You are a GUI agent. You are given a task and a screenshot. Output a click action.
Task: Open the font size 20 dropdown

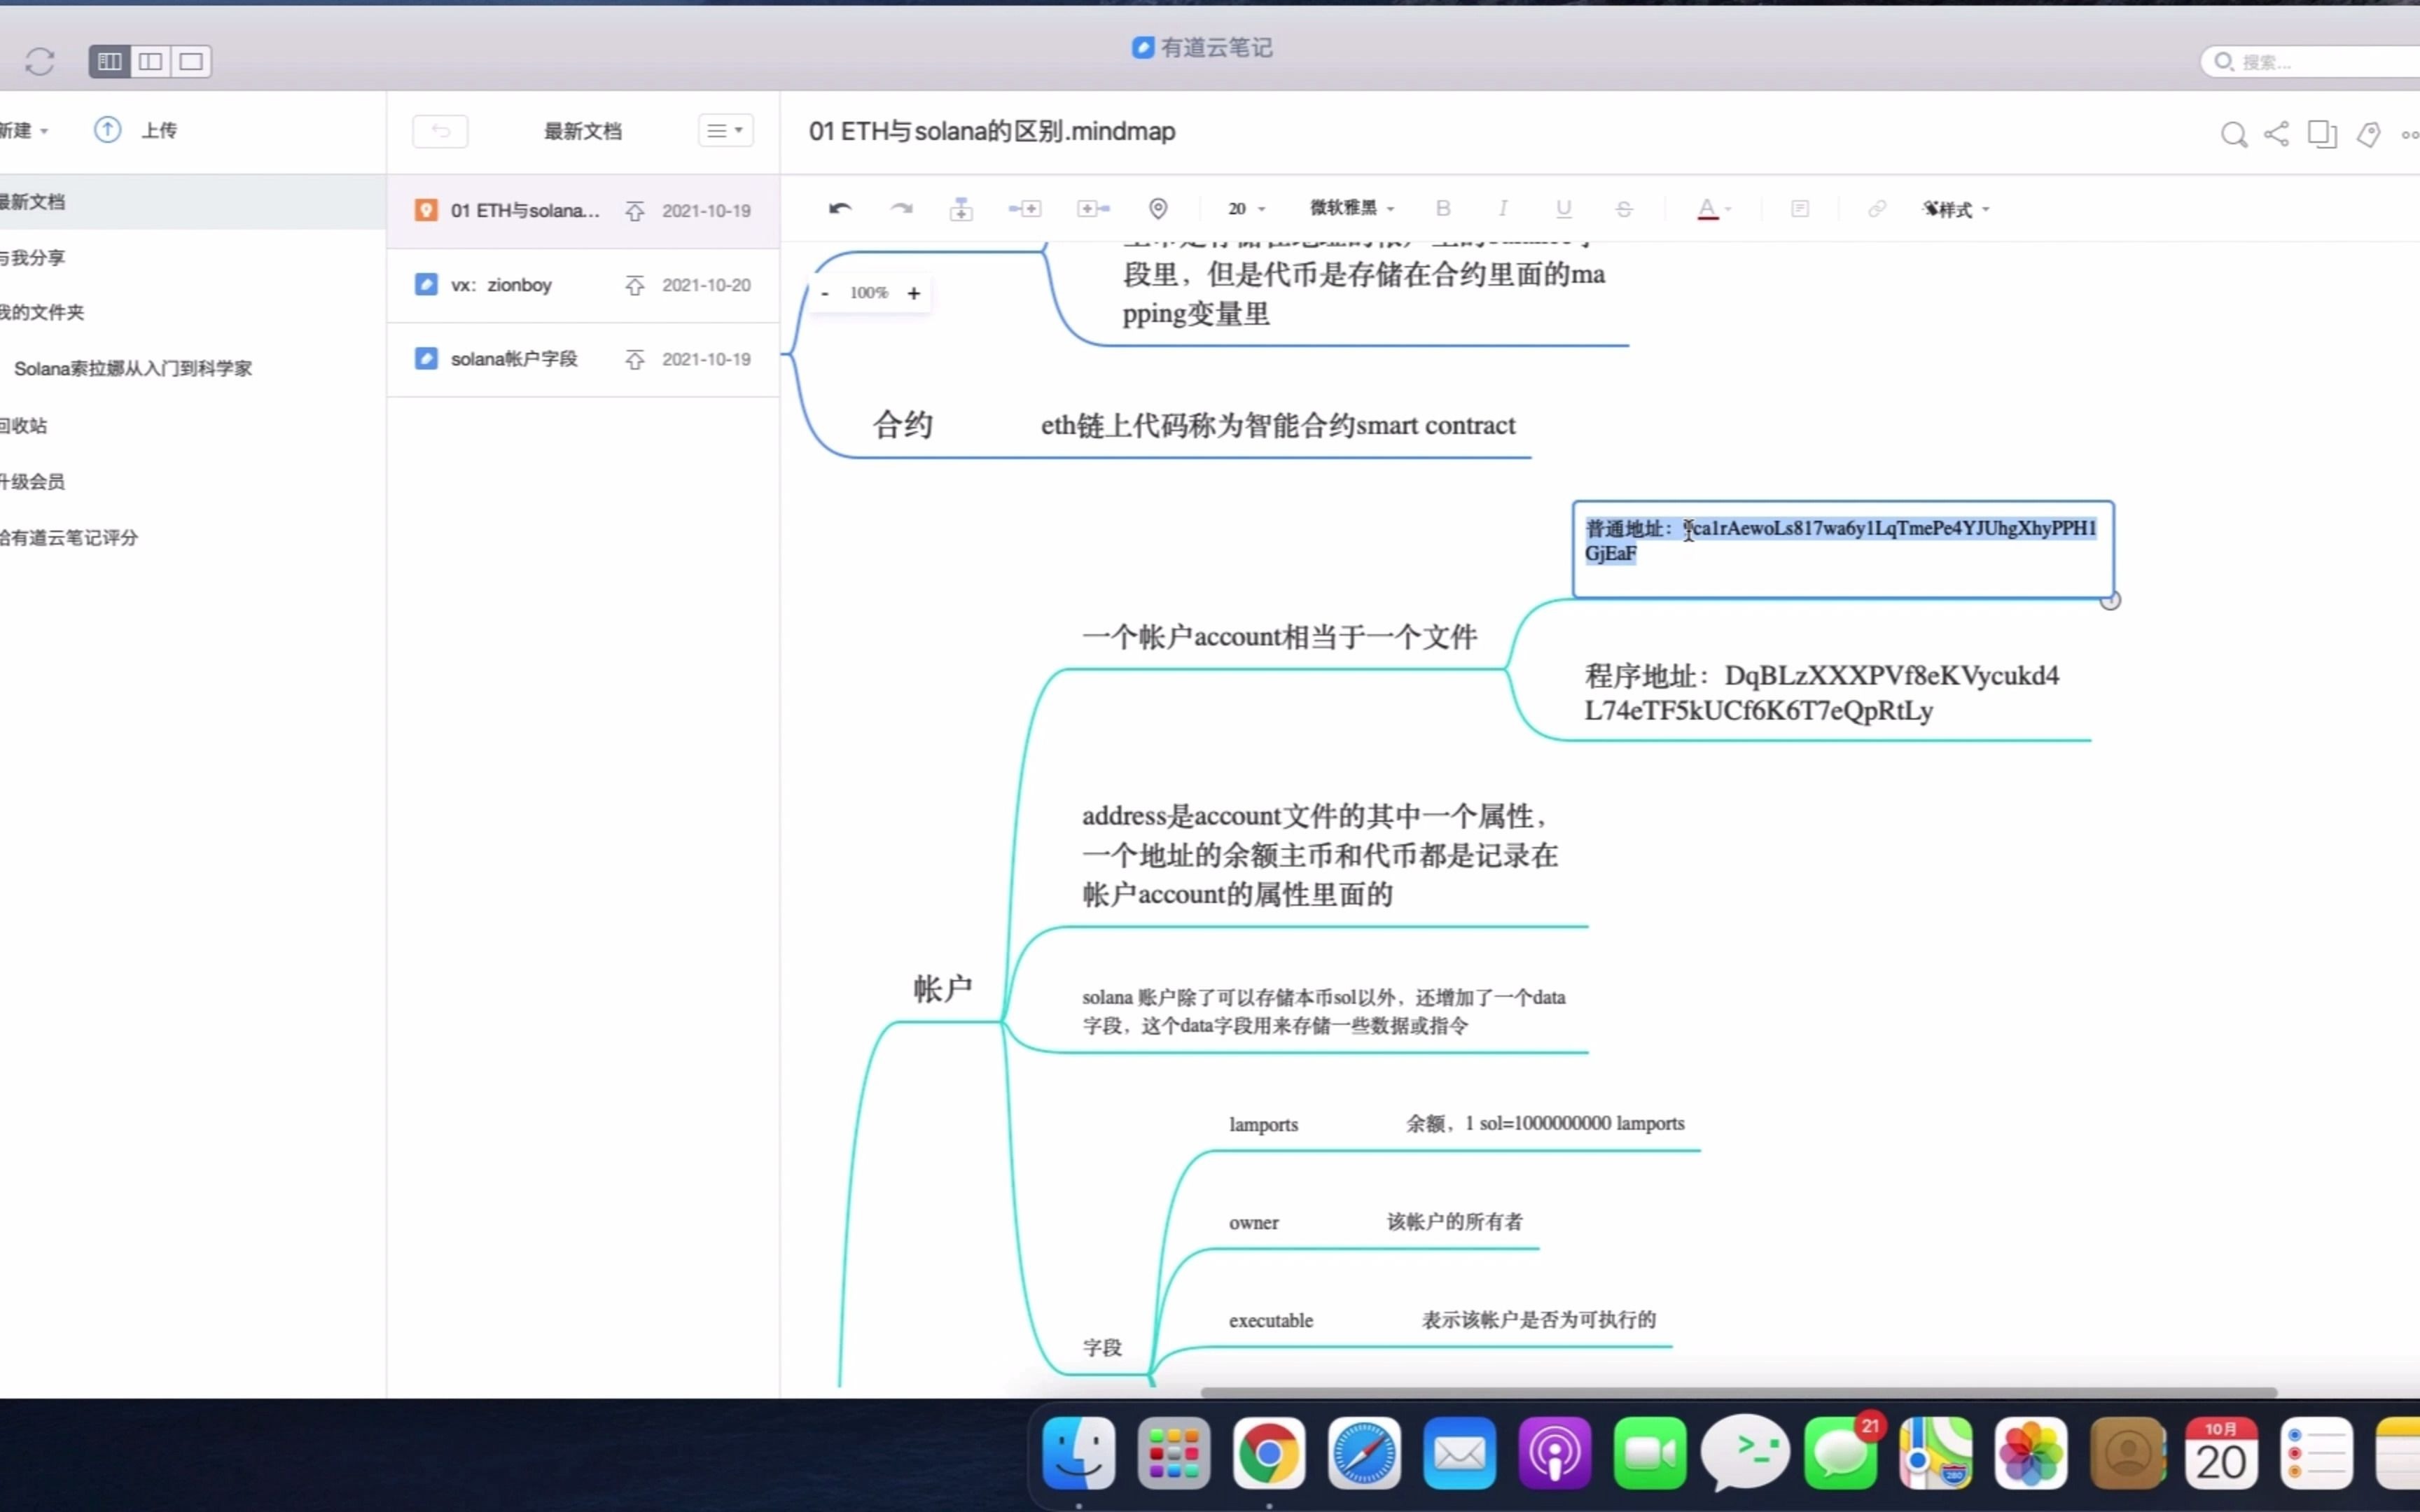[x=1246, y=208]
